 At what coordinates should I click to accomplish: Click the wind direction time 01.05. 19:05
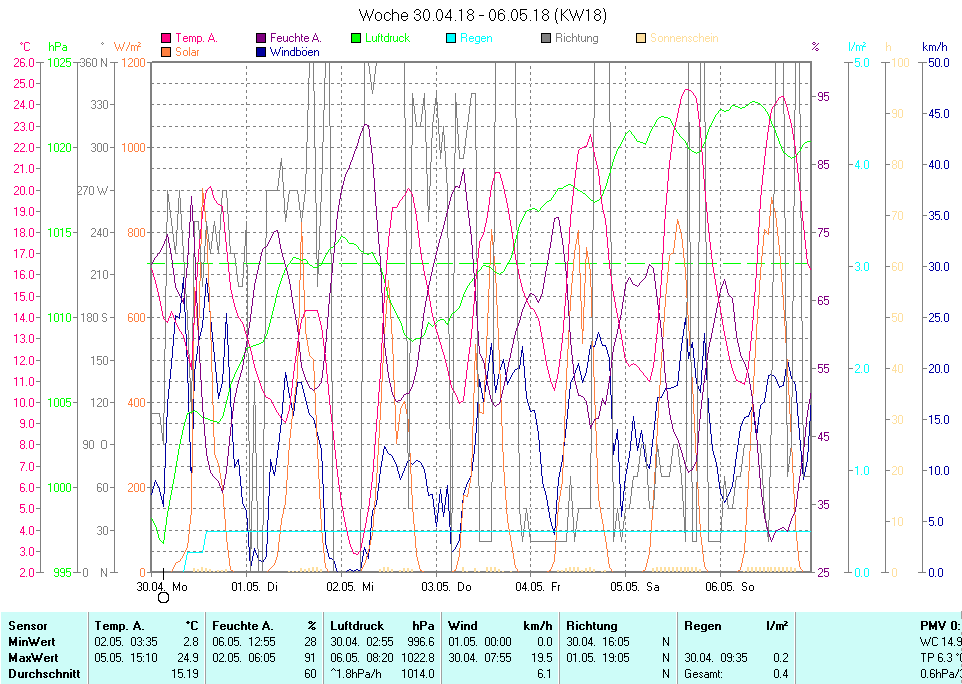pos(598,658)
